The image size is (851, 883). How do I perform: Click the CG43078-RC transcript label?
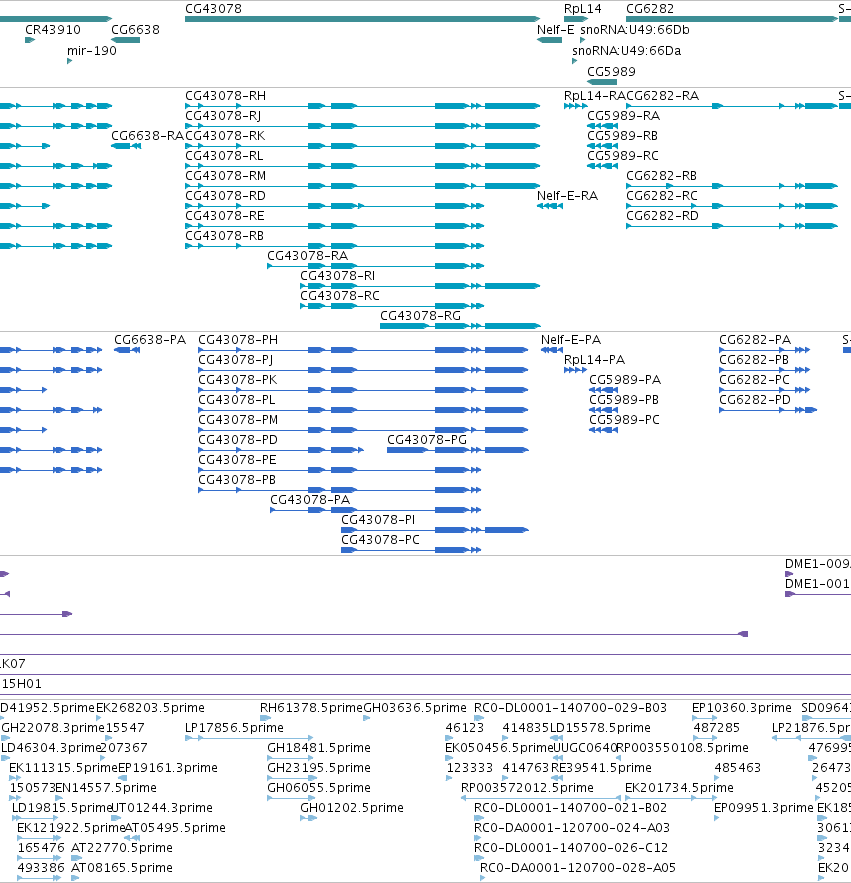coord(340,296)
